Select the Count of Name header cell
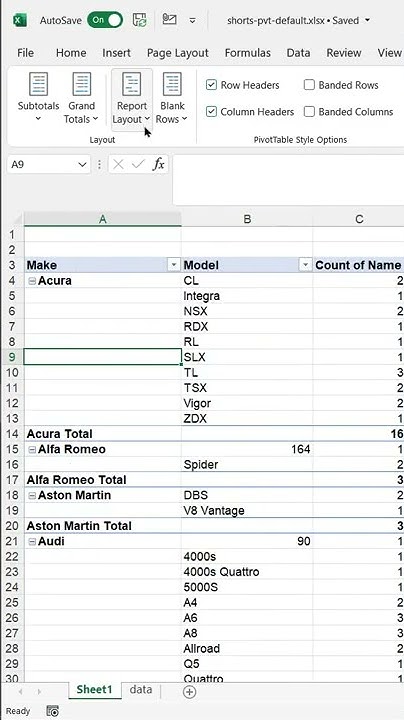Viewport: 404px width, 720px height. [359, 265]
